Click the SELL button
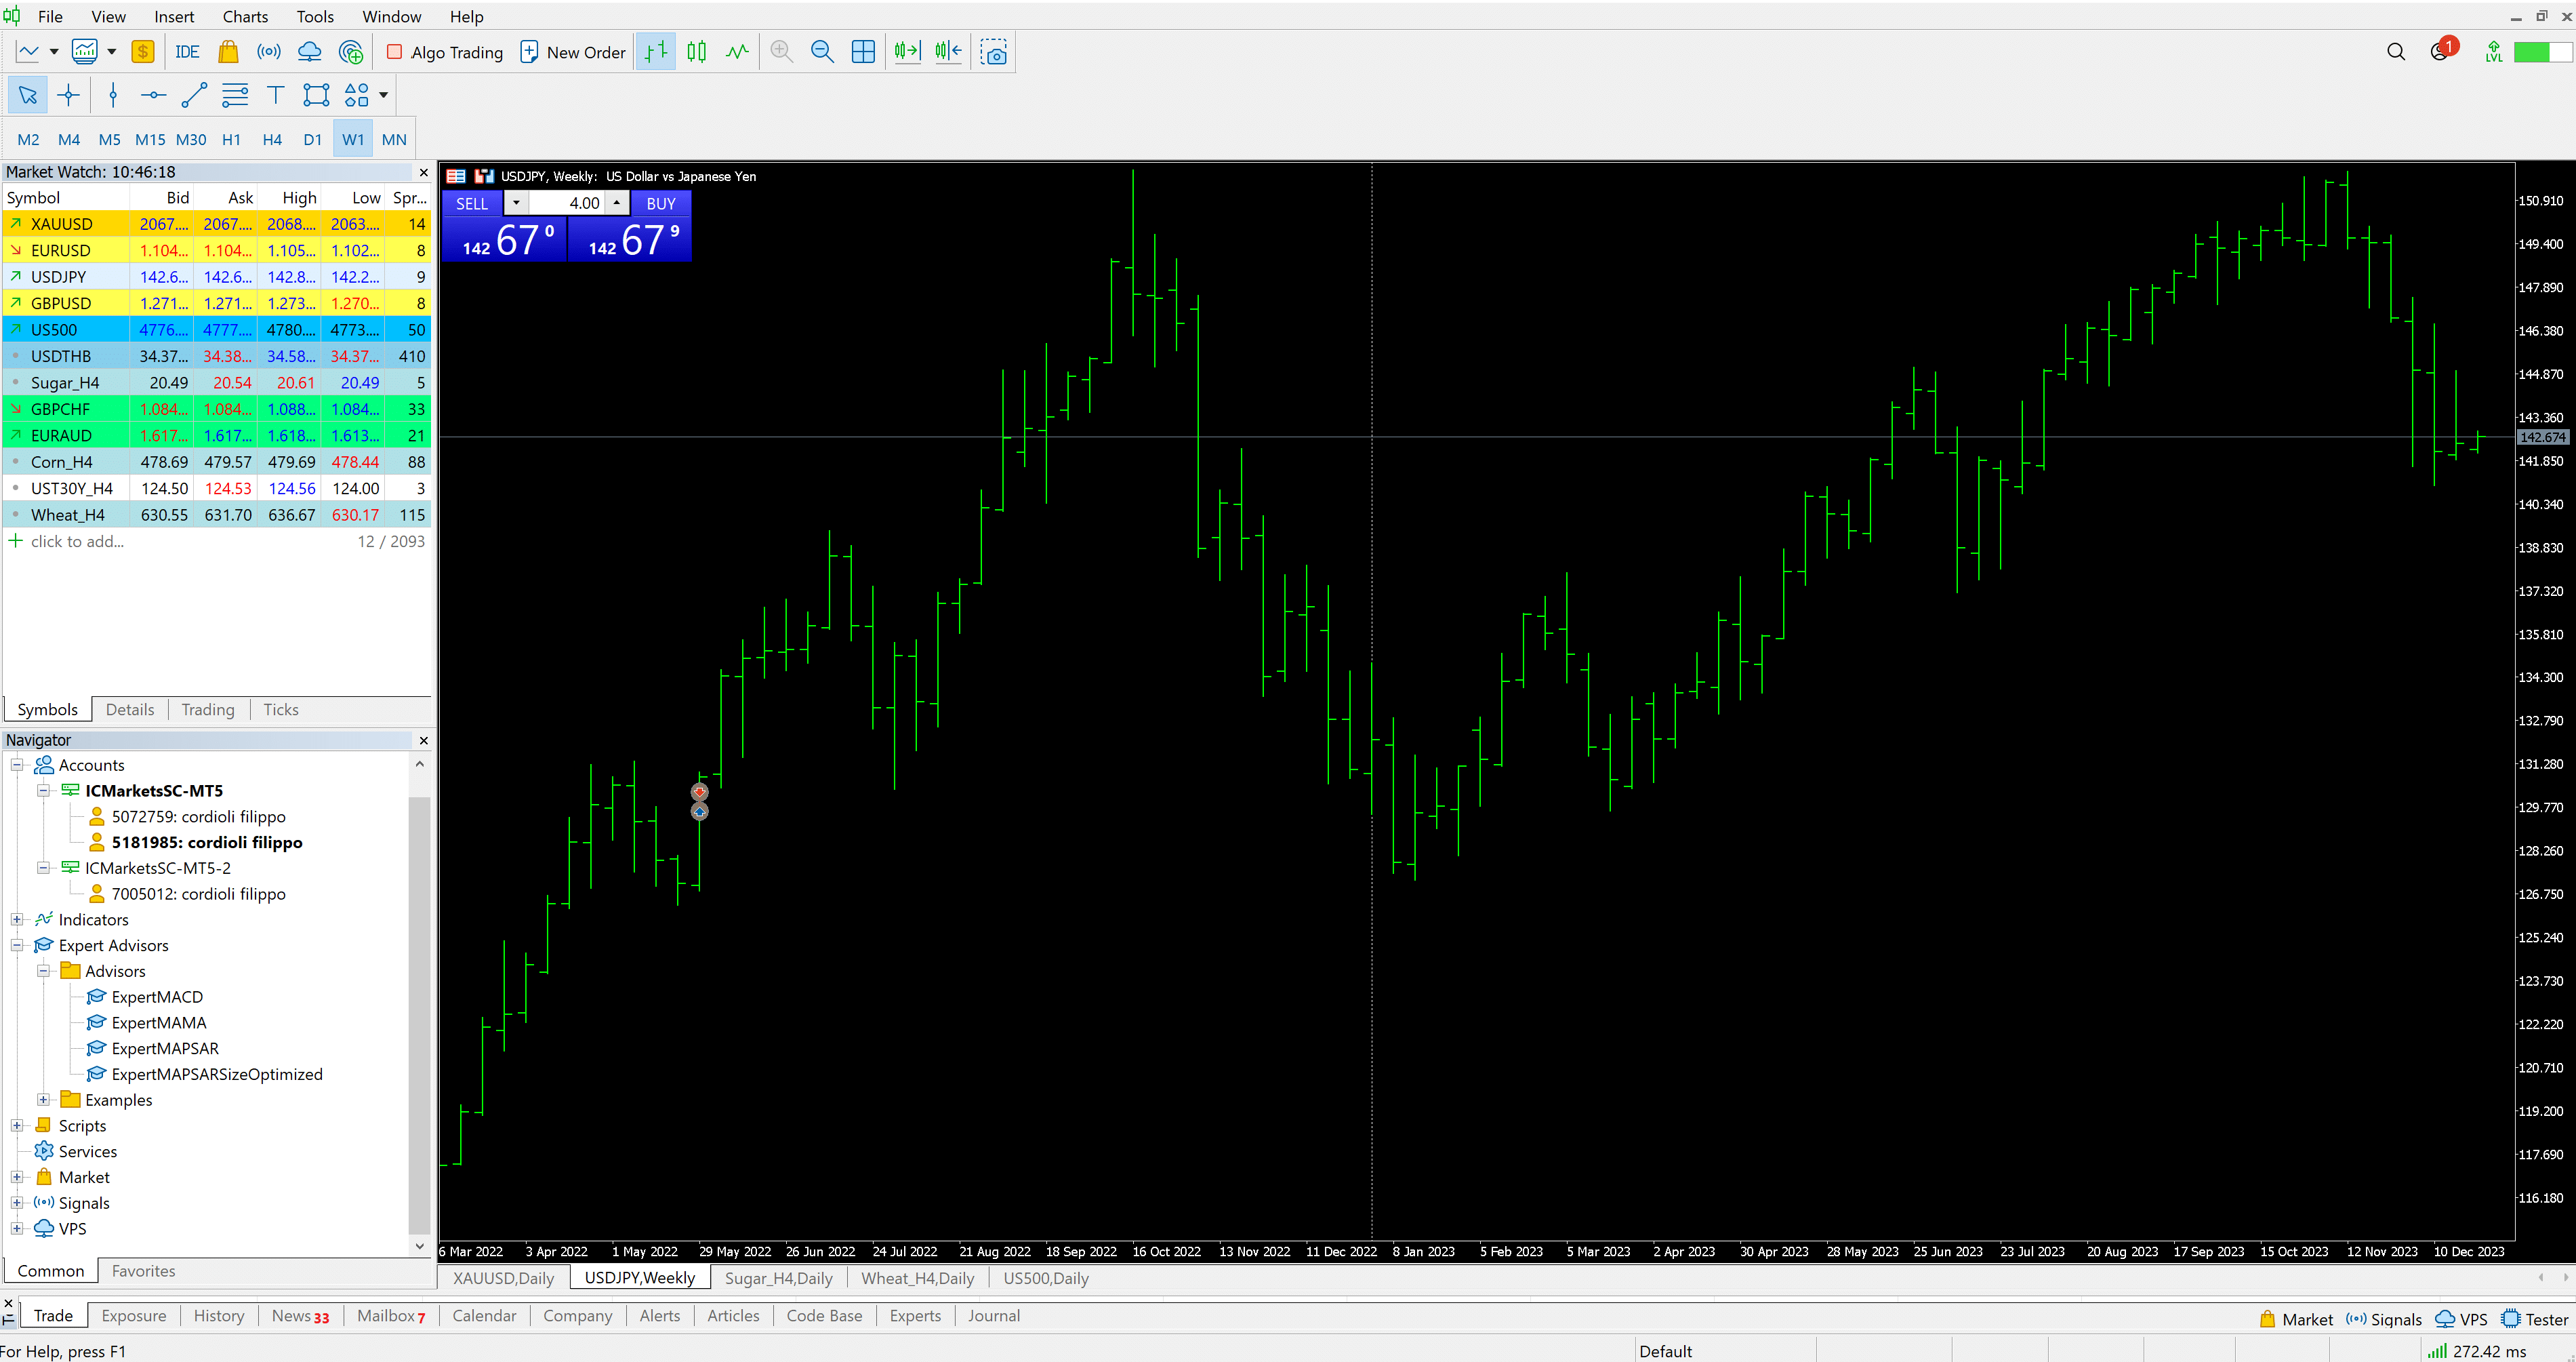 coord(472,203)
